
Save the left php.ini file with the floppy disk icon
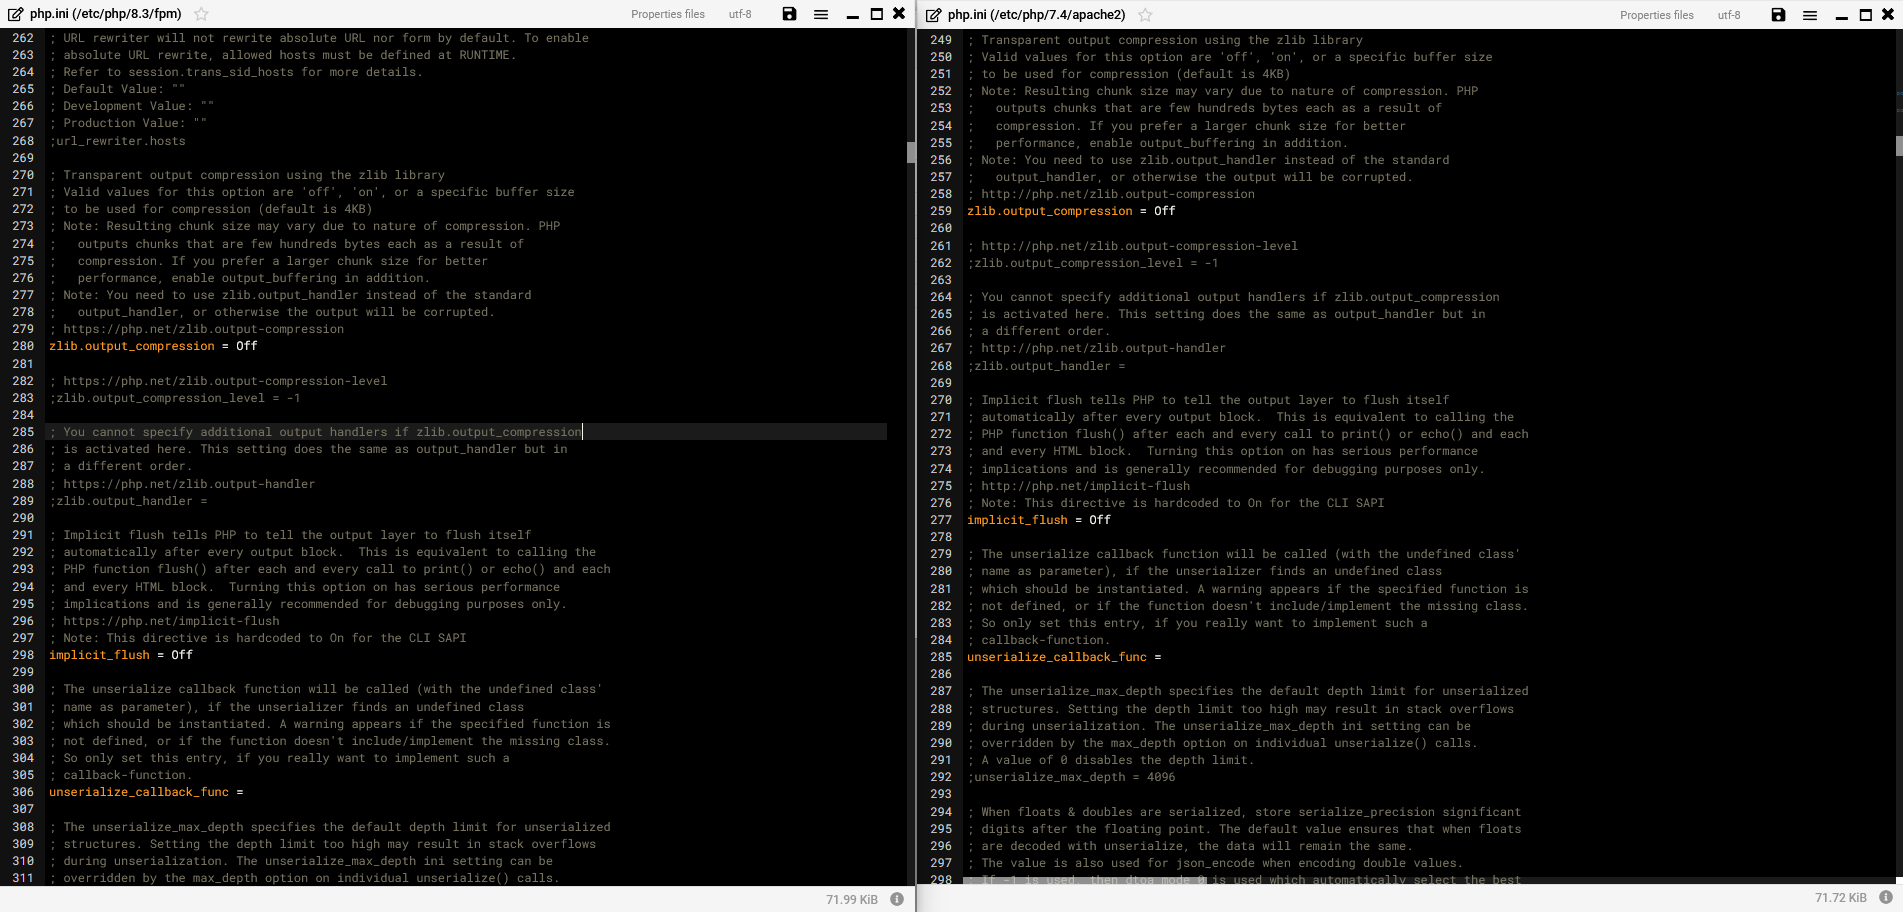pyautogui.click(x=789, y=14)
